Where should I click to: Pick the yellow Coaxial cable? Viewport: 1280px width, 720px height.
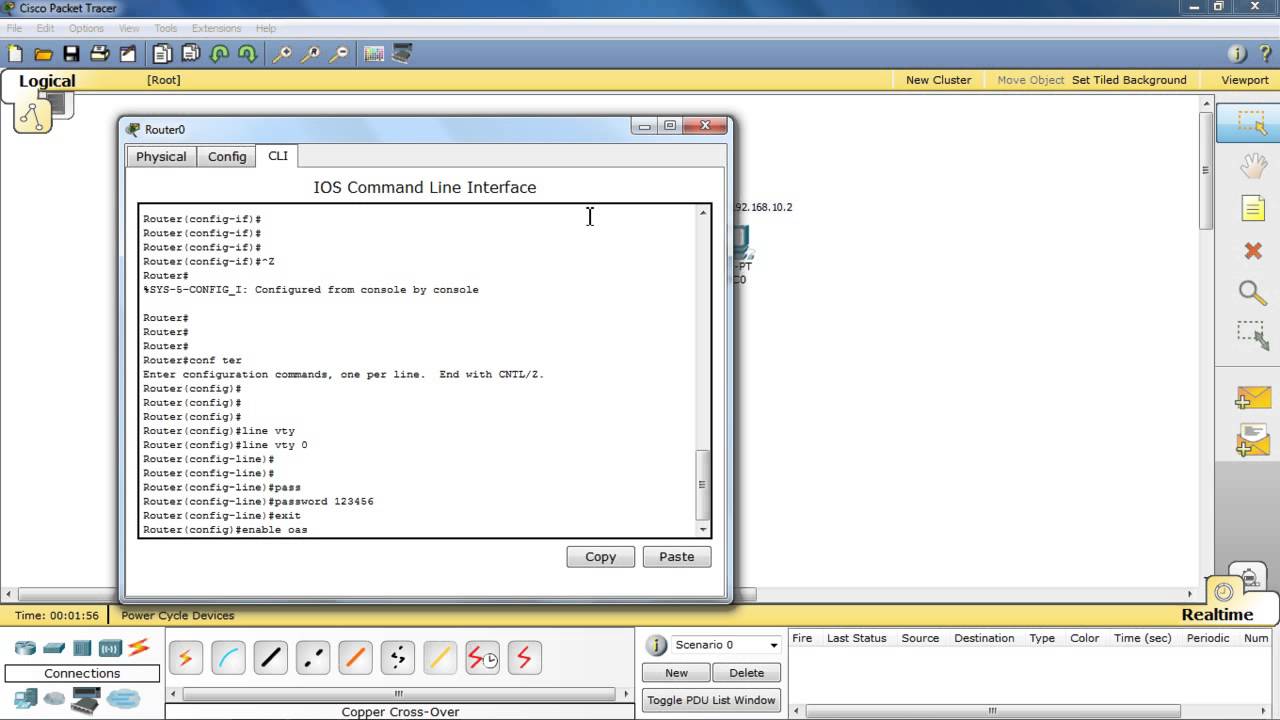(x=440, y=658)
